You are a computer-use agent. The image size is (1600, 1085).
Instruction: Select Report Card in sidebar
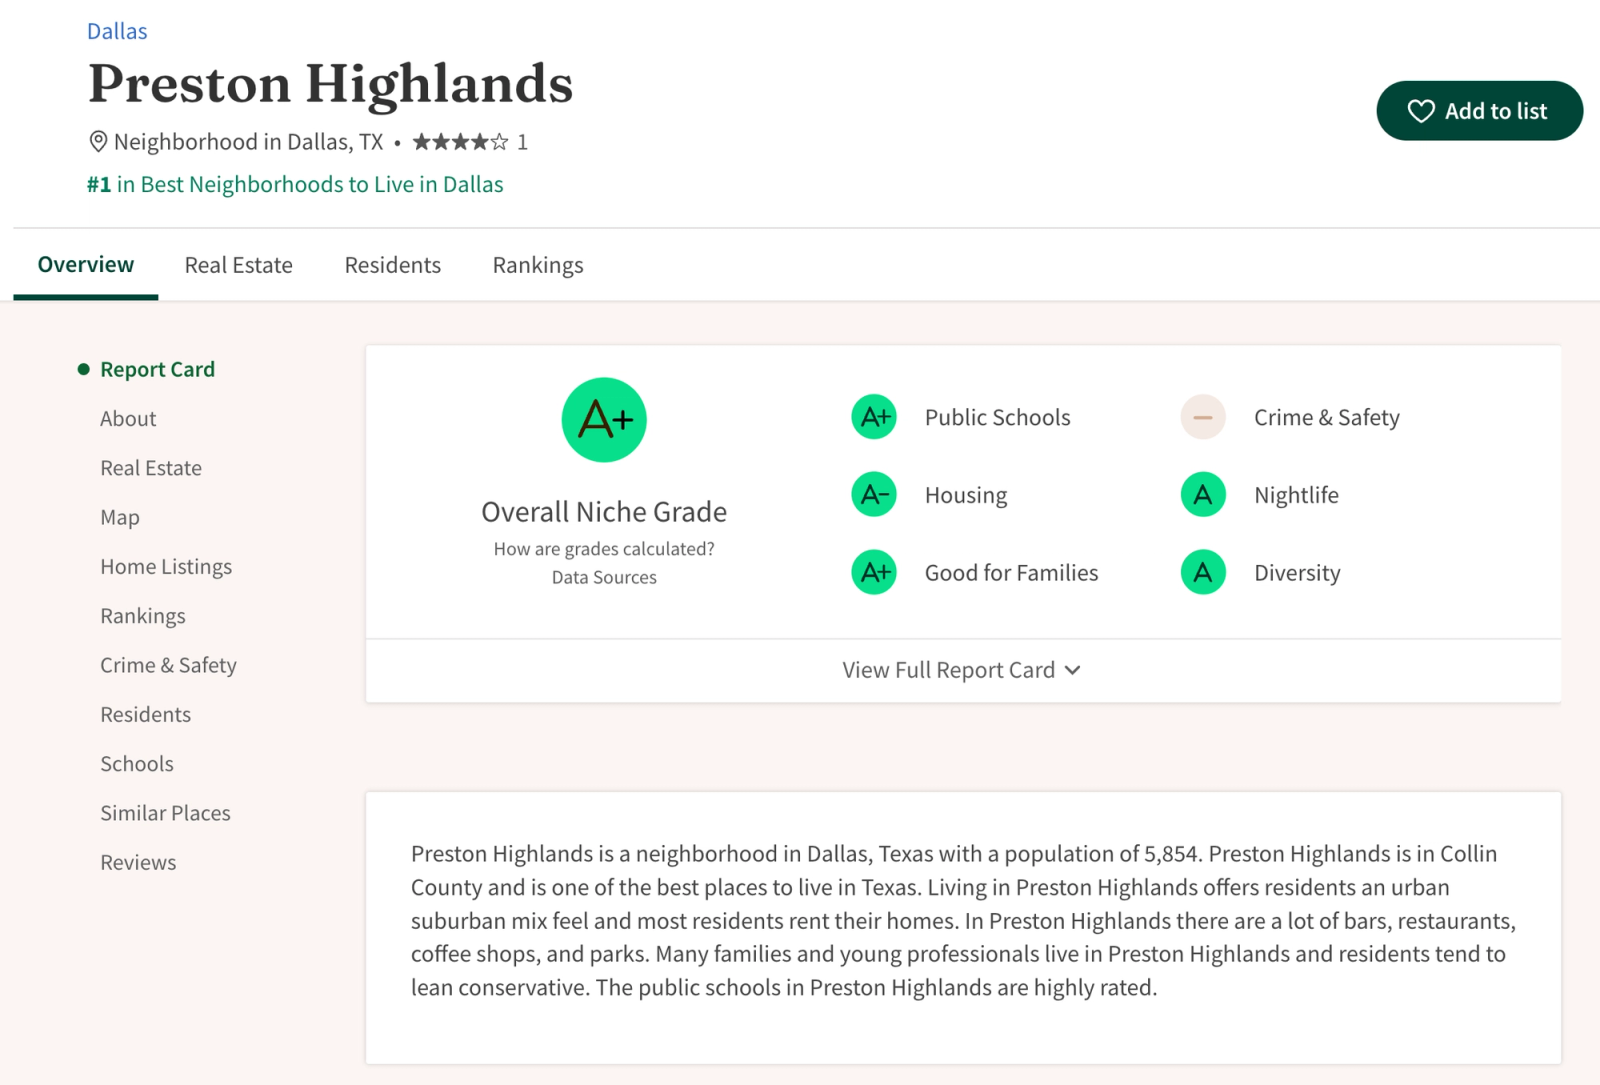click(x=157, y=369)
